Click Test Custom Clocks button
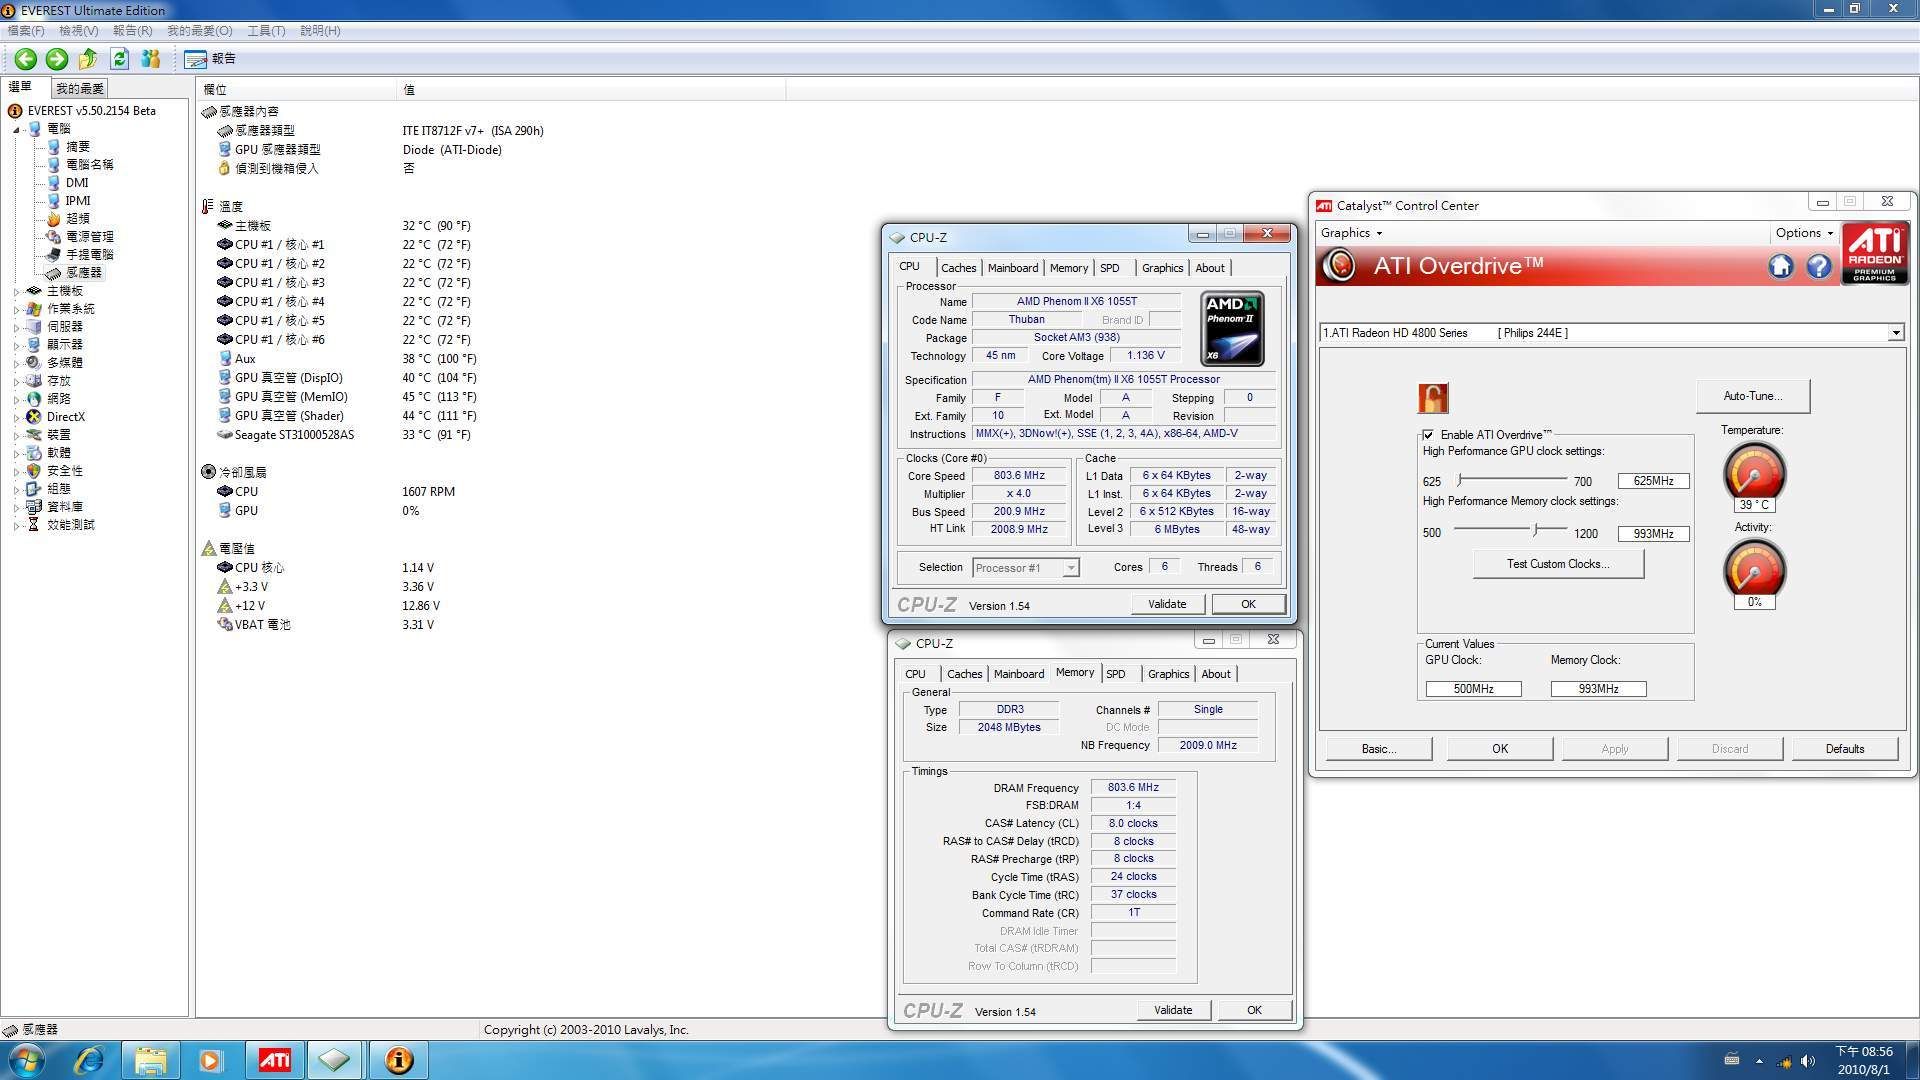This screenshot has width=1920, height=1080. tap(1557, 564)
